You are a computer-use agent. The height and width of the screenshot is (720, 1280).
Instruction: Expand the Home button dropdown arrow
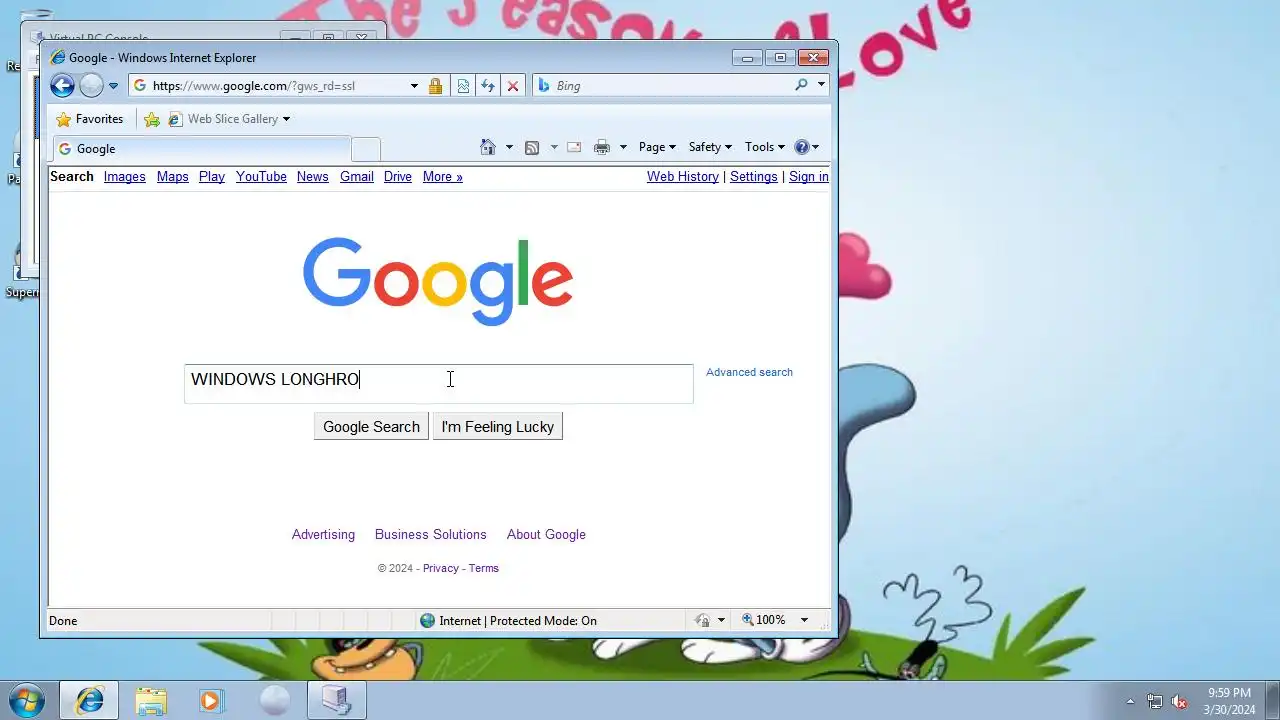509,147
